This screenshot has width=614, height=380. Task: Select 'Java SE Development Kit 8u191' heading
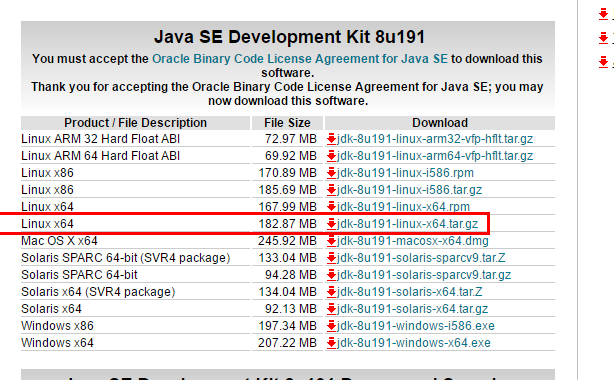[x=289, y=37]
